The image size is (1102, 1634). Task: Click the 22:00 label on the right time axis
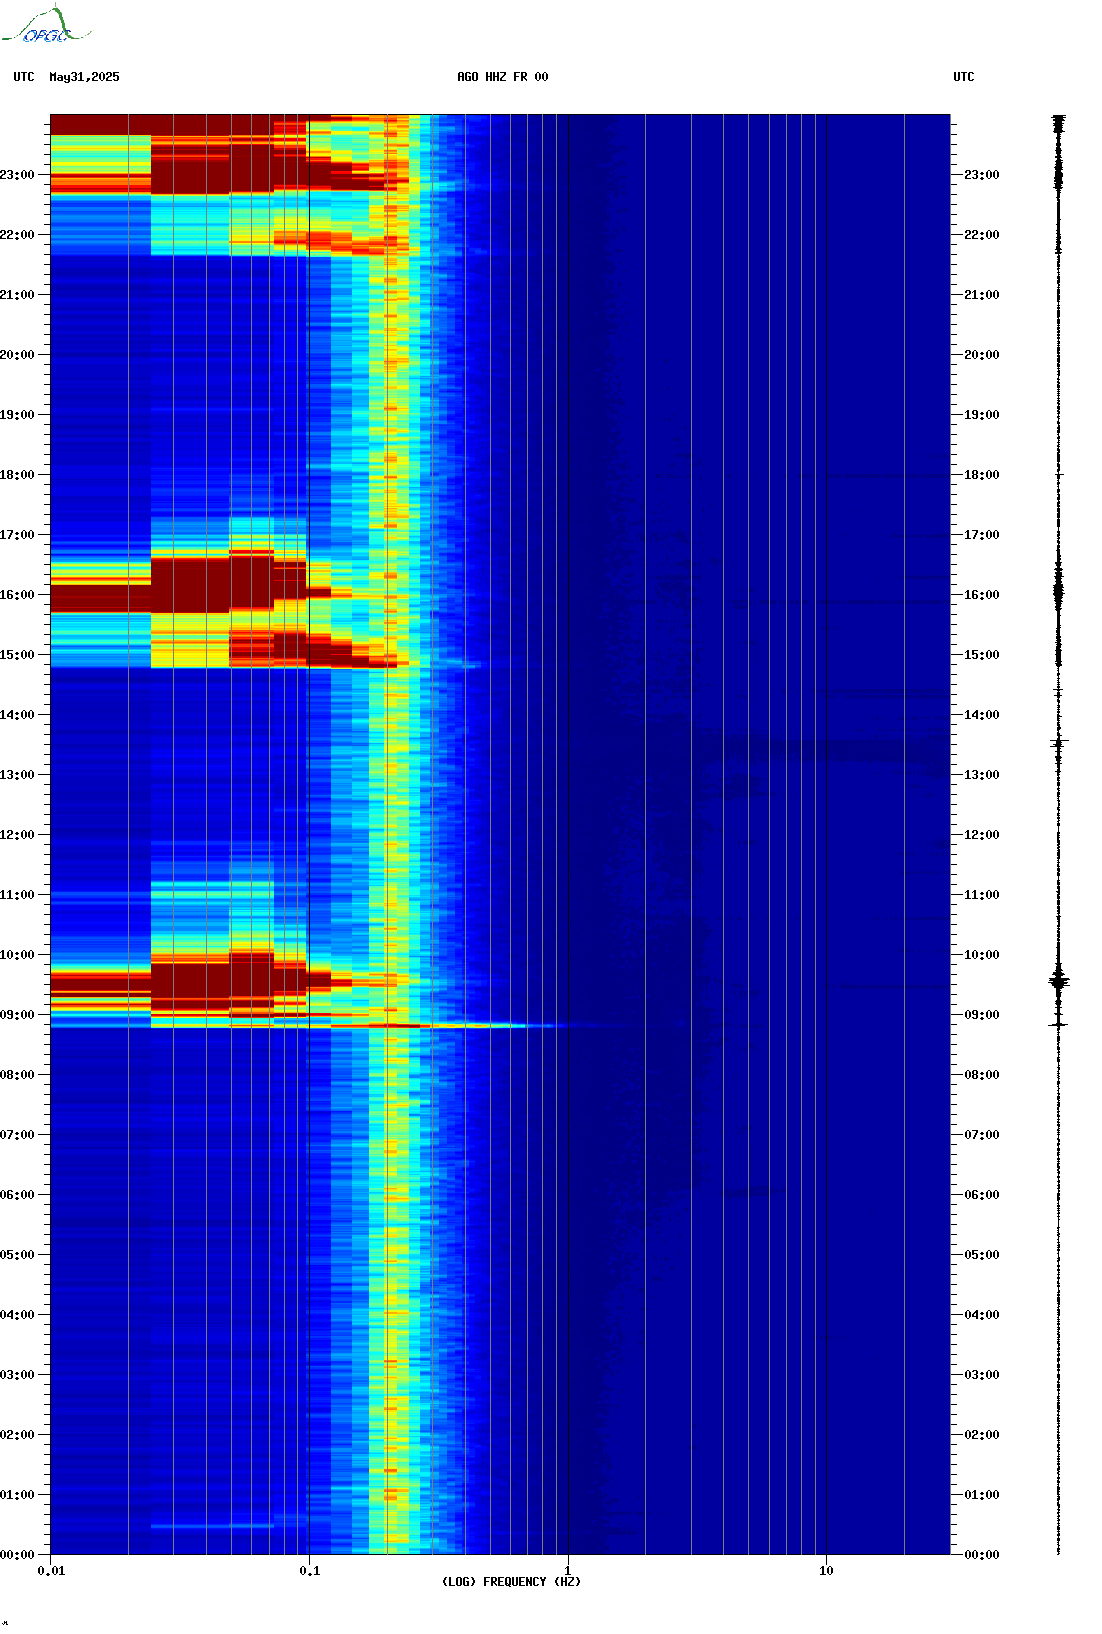981,235
